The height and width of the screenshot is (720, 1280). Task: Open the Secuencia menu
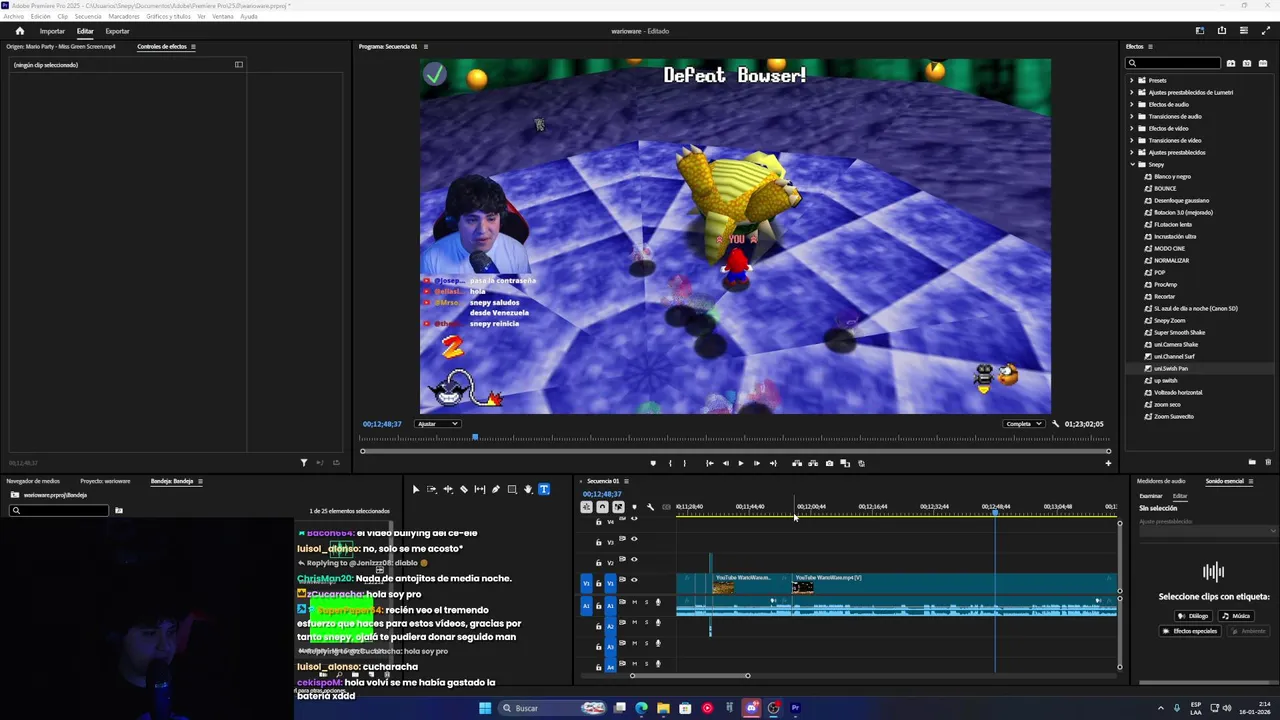click(88, 17)
